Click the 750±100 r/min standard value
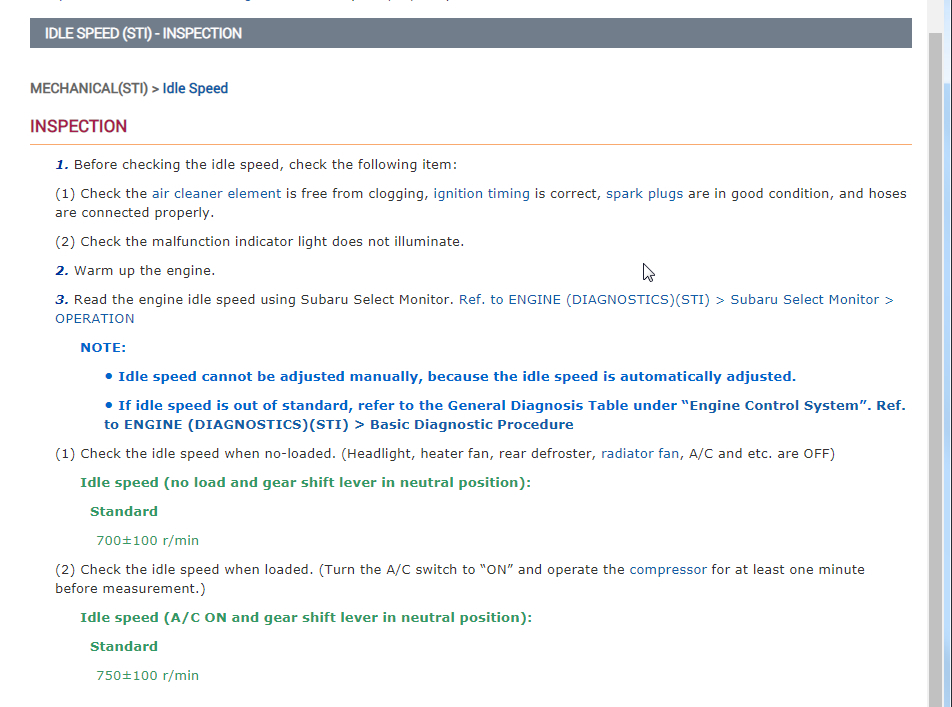952x707 pixels. coord(147,675)
